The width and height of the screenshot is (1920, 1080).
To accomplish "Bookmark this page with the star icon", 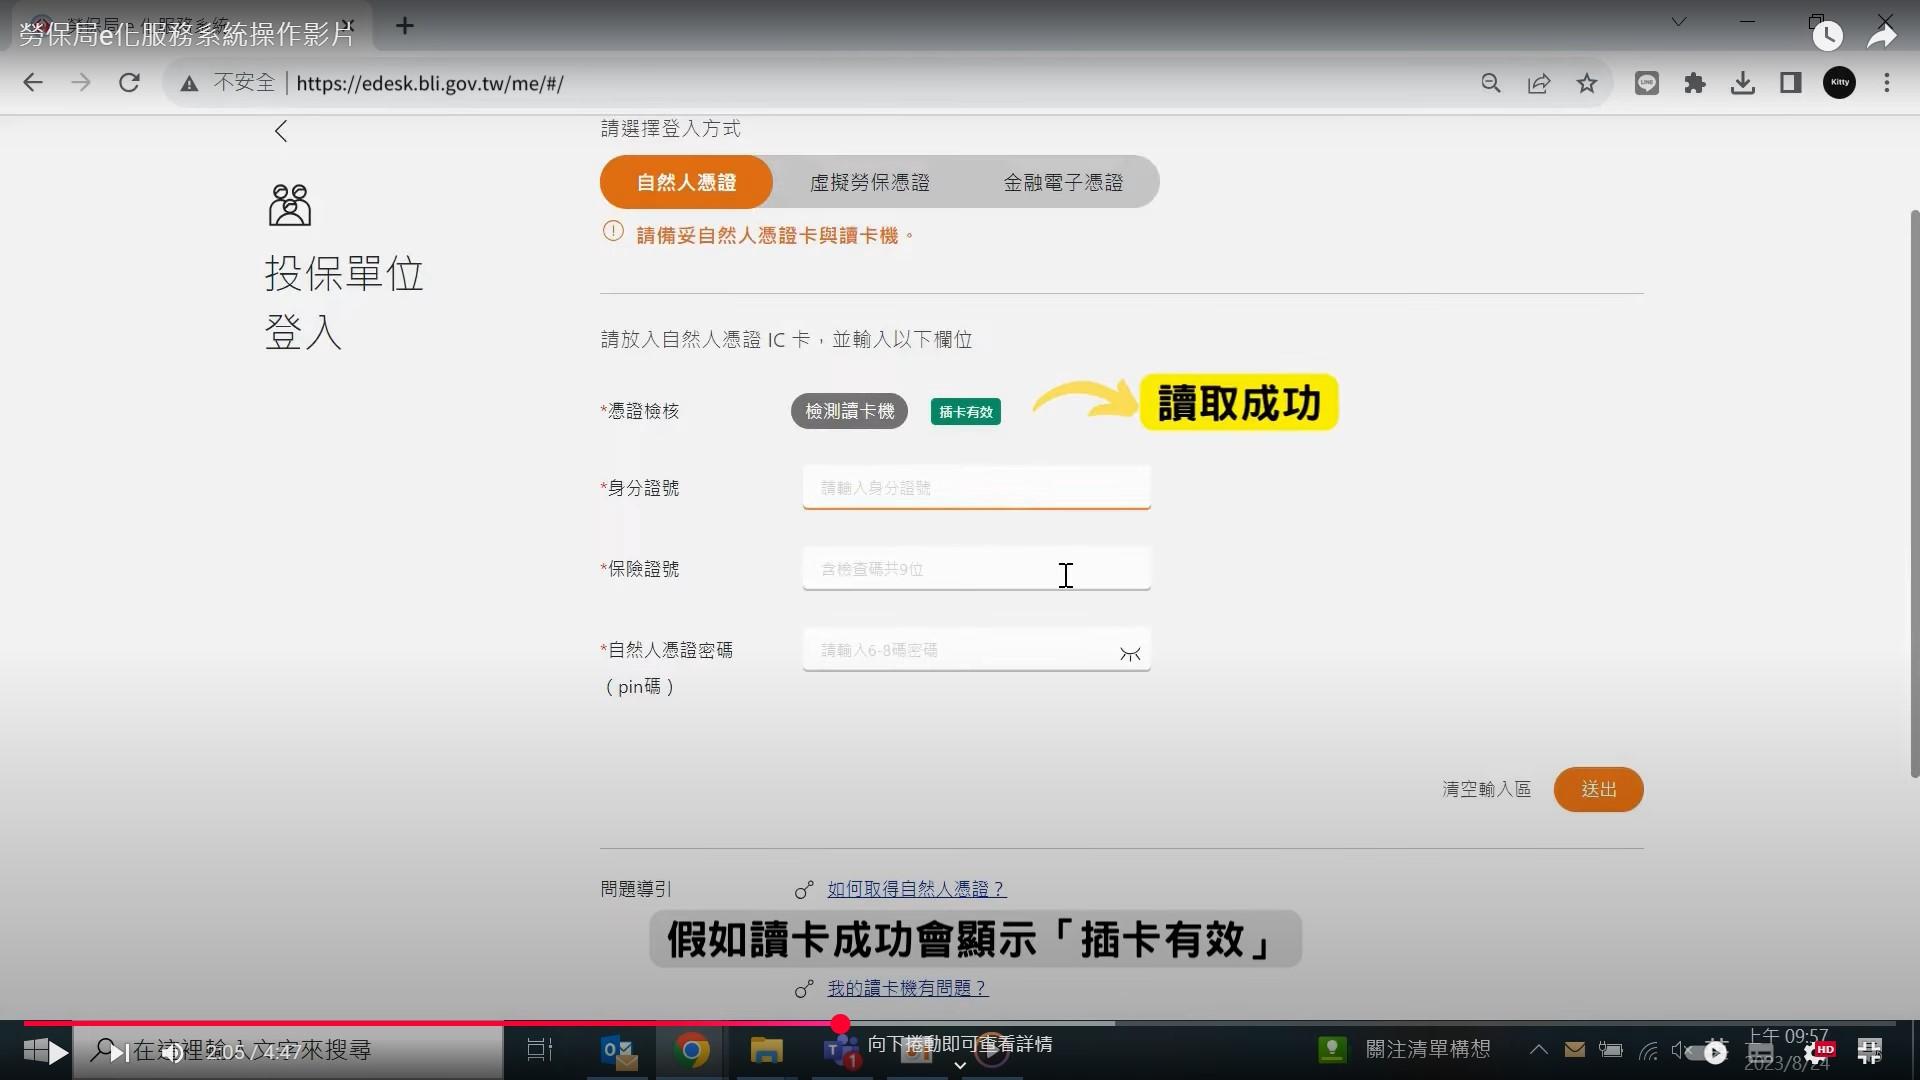I will (1587, 83).
